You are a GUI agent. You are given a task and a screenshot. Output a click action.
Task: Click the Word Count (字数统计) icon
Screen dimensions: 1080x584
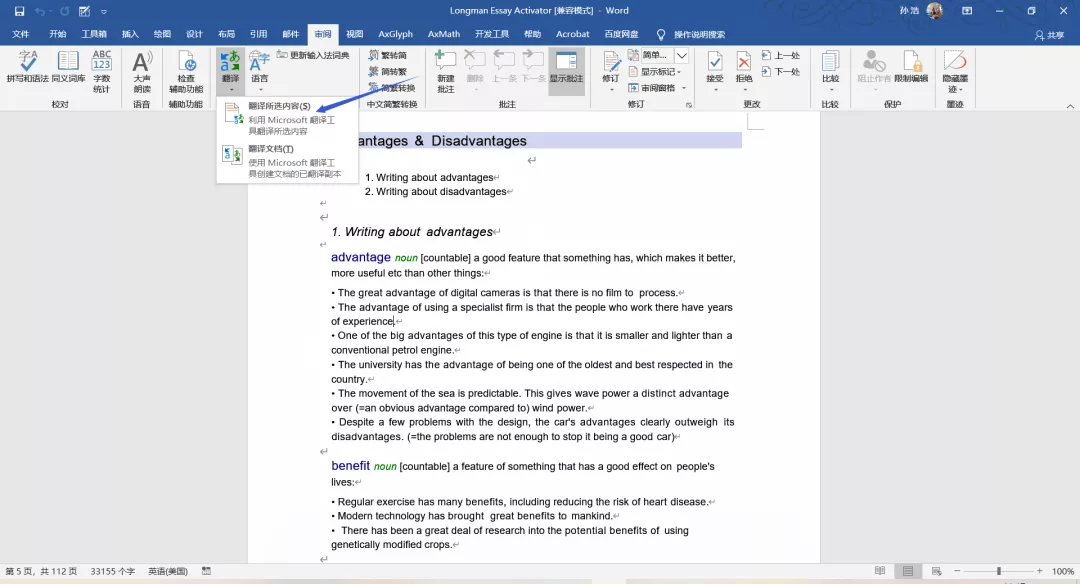click(102, 68)
